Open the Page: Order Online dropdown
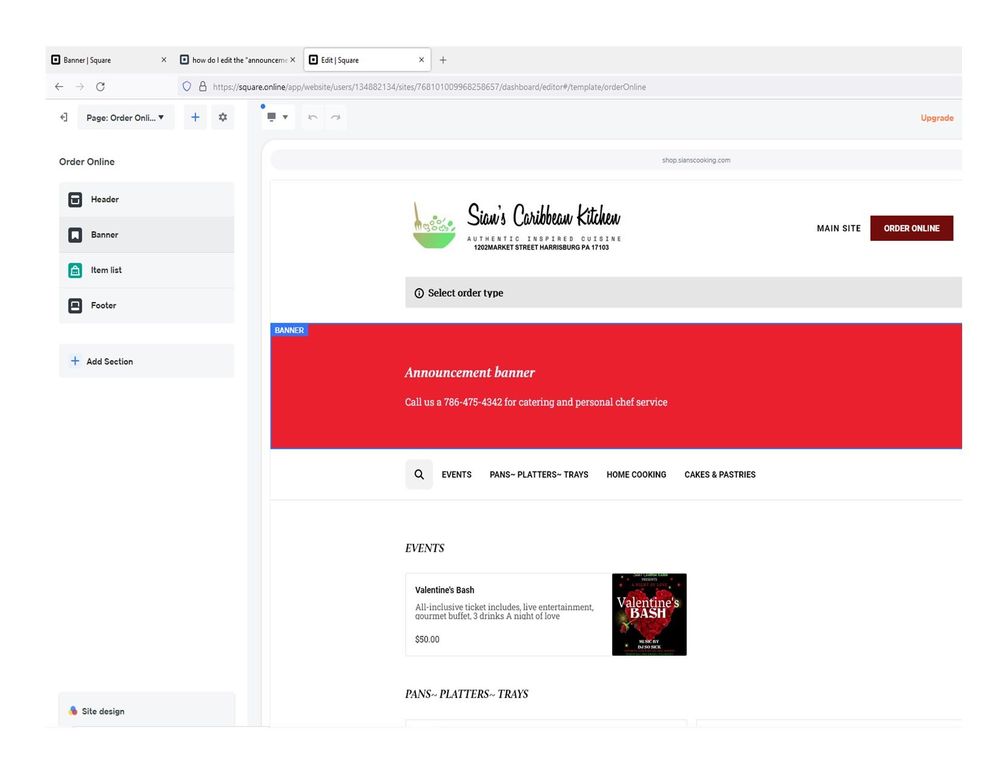The image size is (999, 772). click(125, 118)
